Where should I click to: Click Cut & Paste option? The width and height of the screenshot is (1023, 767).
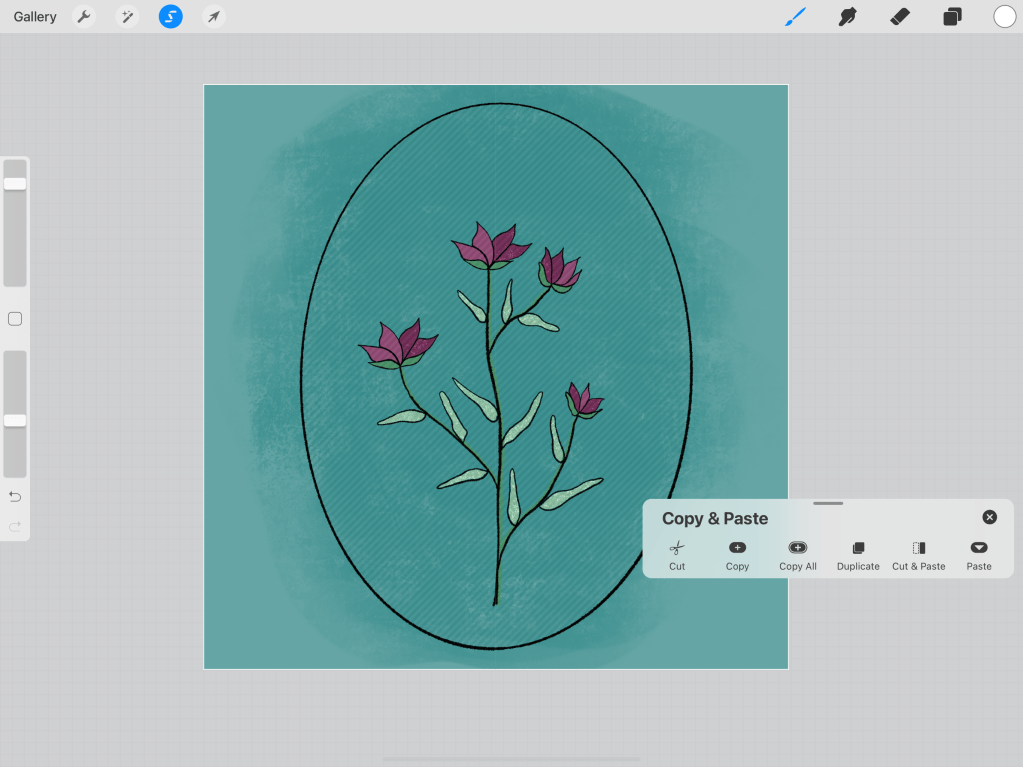919,555
